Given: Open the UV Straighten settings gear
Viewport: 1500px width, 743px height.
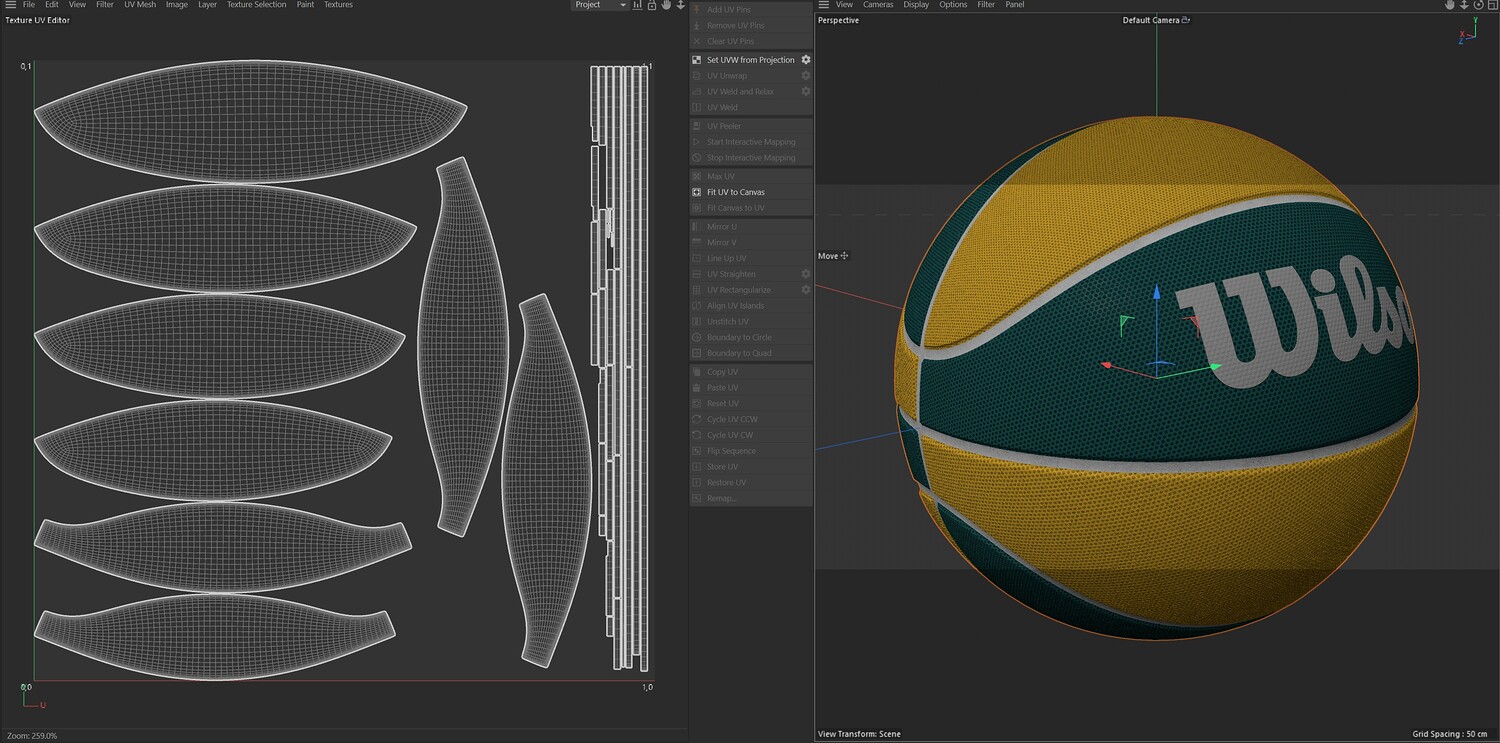Looking at the screenshot, I should 806,274.
